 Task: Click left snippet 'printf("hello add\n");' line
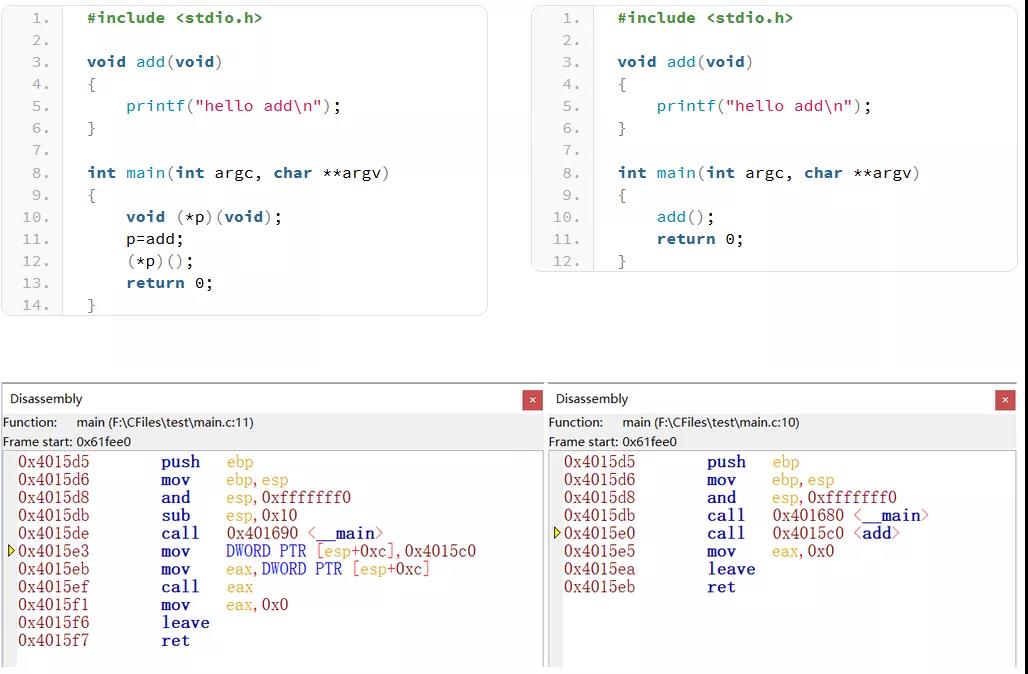click(233, 106)
